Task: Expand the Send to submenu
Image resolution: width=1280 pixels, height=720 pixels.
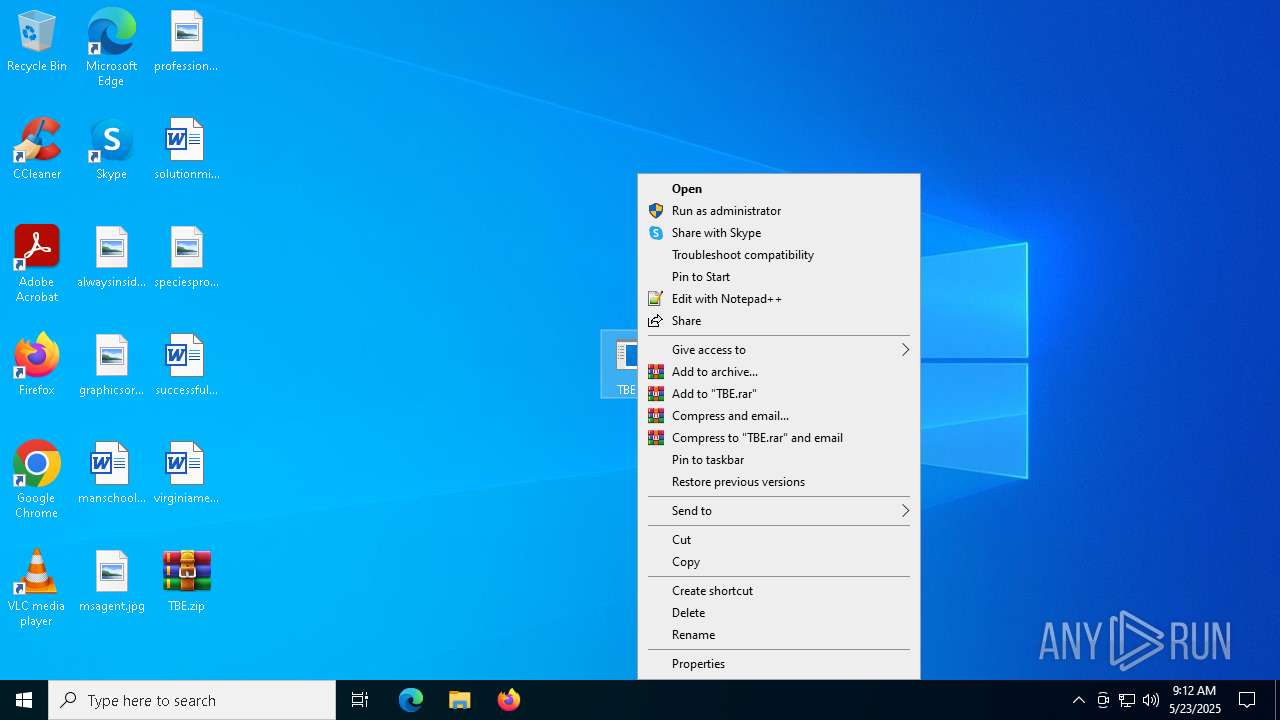Action: tap(779, 511)
